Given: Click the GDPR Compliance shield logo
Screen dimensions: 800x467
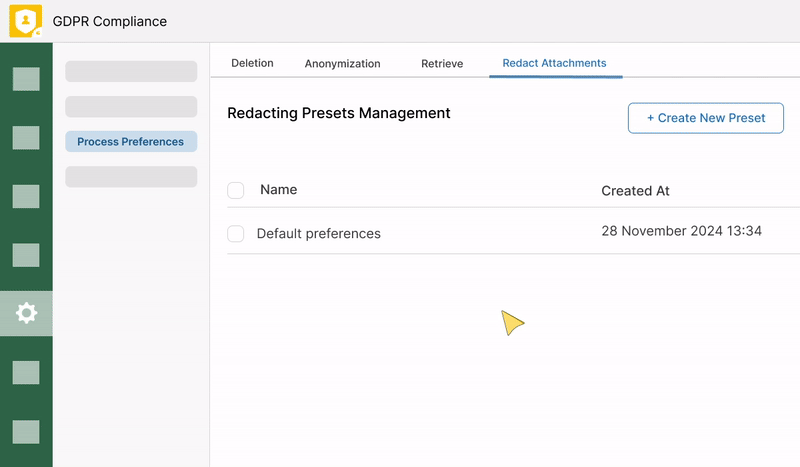Looking at the screenshot, I should point(26,21).
